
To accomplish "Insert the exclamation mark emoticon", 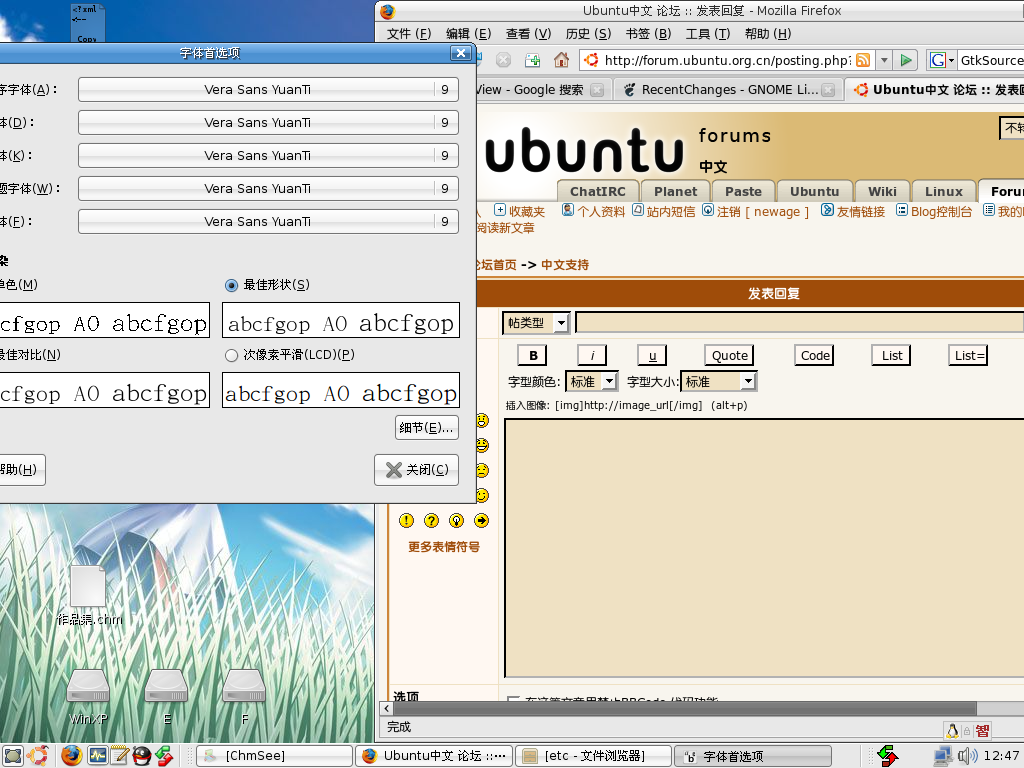I will tap(406, 520).
